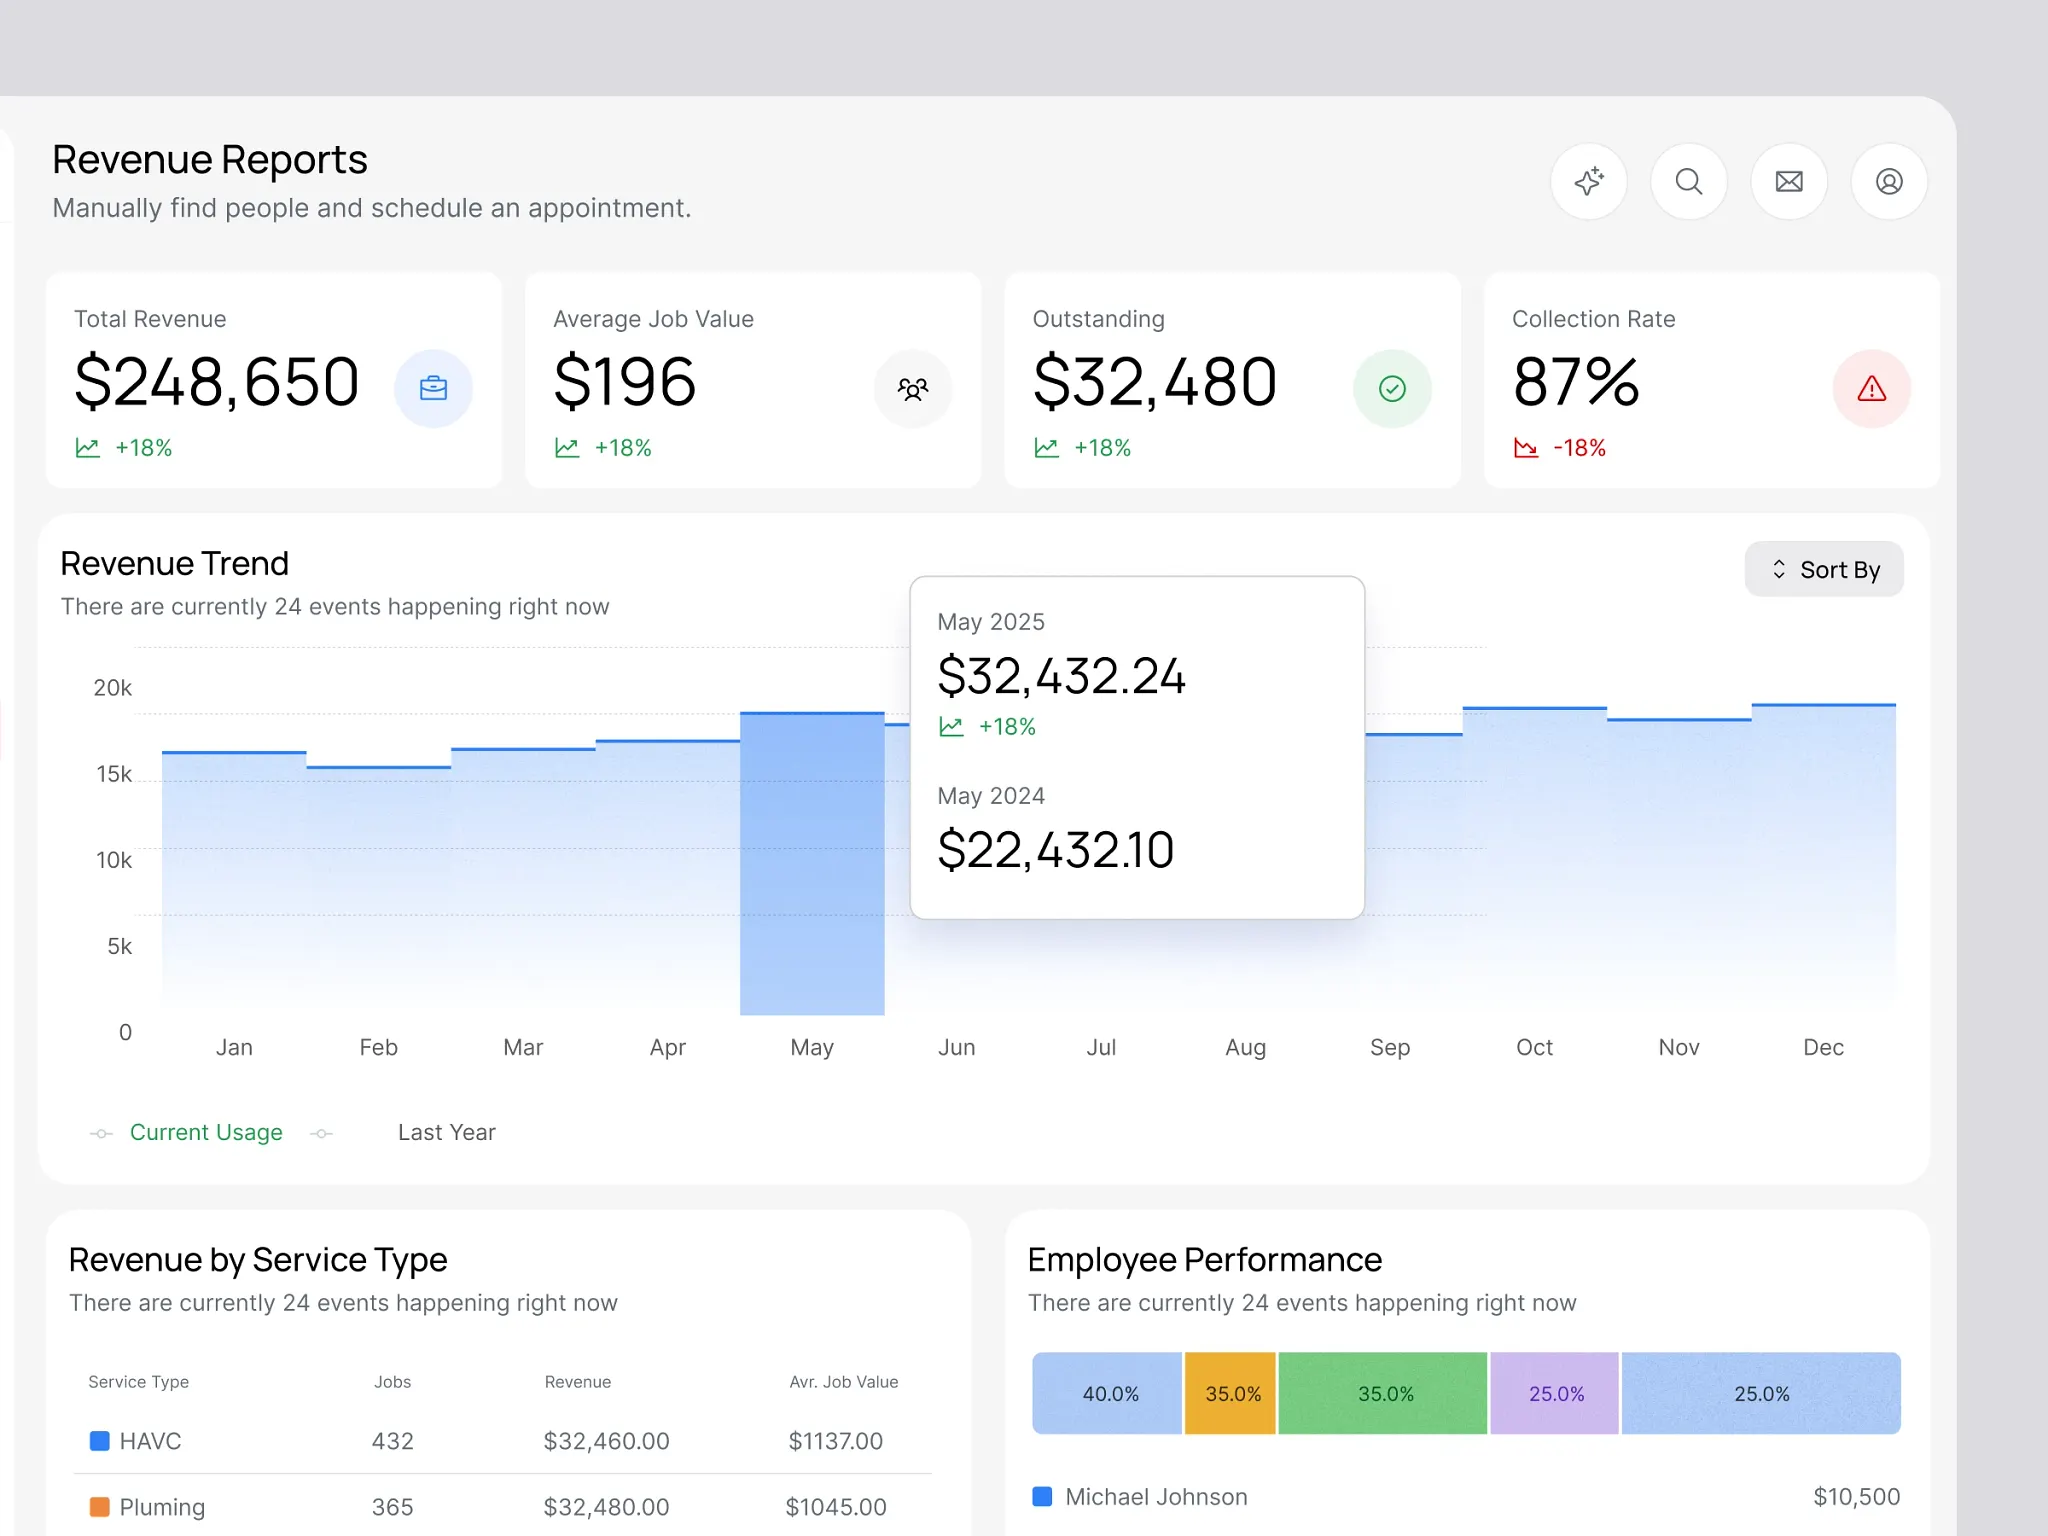The width and height of the screenshot is (2048, 1536).
Task: Click the Michael Johnson employee entry
Action: click(x=1156, y=1496)
